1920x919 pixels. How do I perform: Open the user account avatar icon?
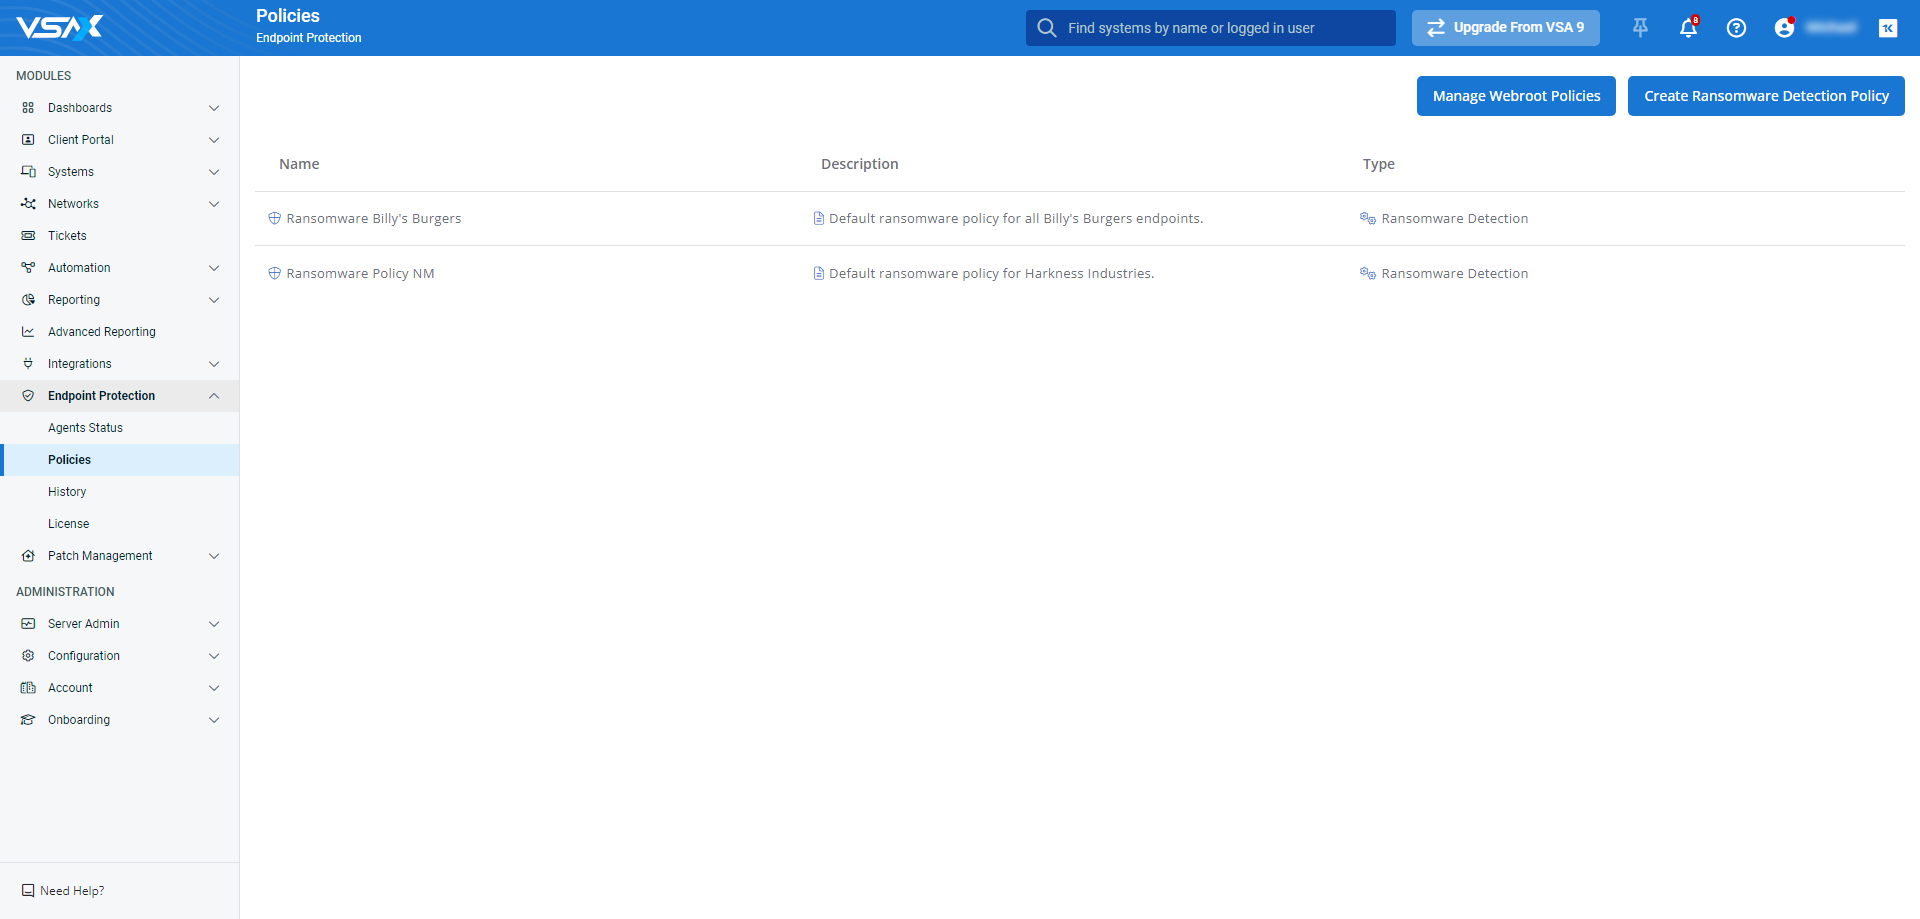tap(1784, 28)
